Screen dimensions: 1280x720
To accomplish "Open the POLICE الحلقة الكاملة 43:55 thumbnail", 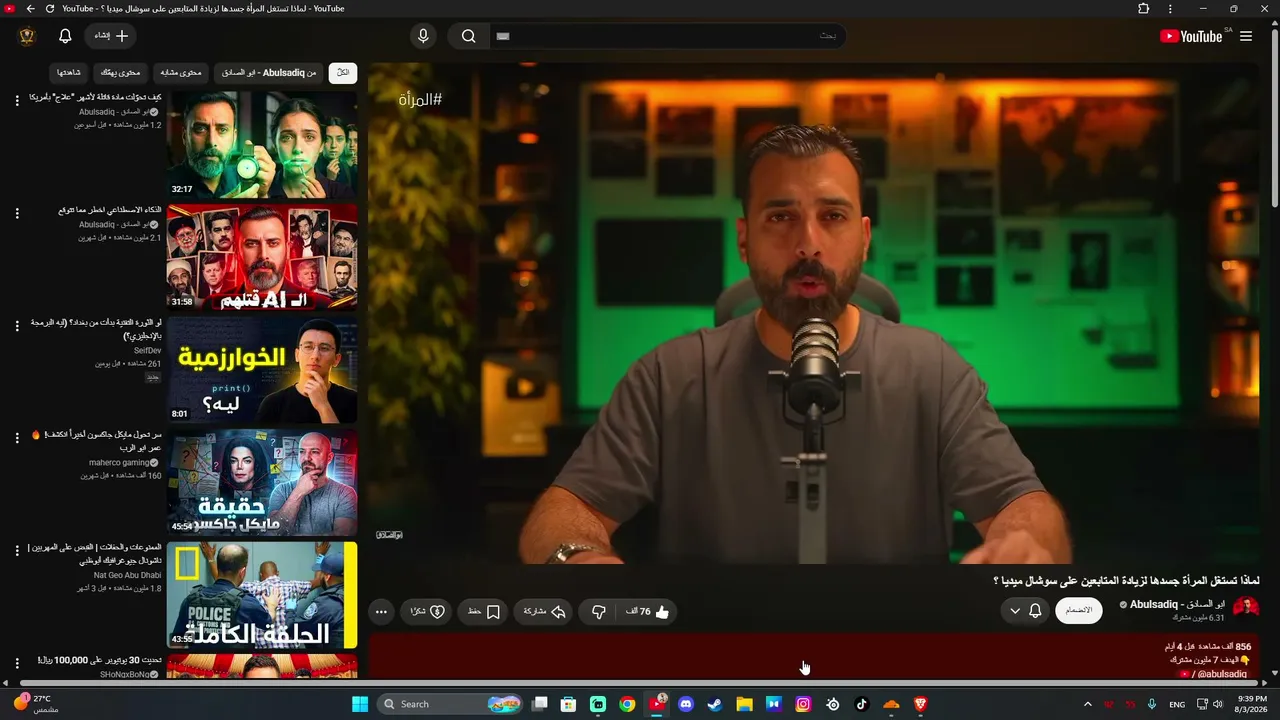I will click(262, 595).
